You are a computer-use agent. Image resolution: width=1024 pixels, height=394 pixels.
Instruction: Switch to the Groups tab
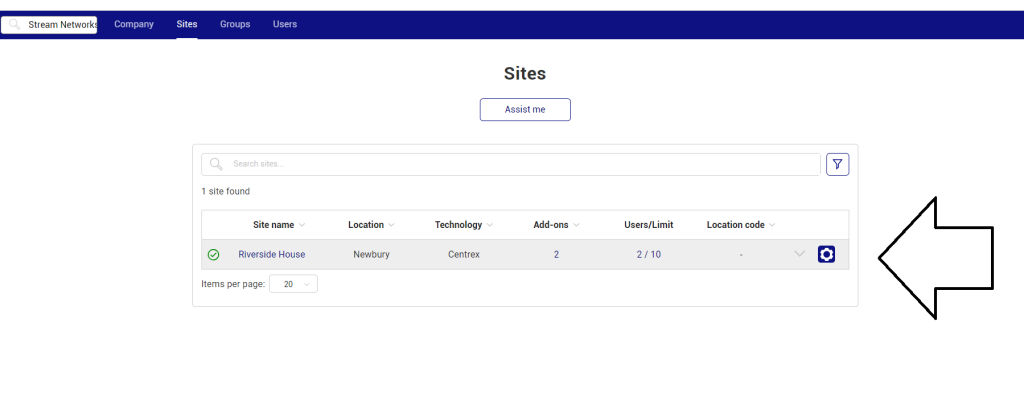click(x=235, y=24)
